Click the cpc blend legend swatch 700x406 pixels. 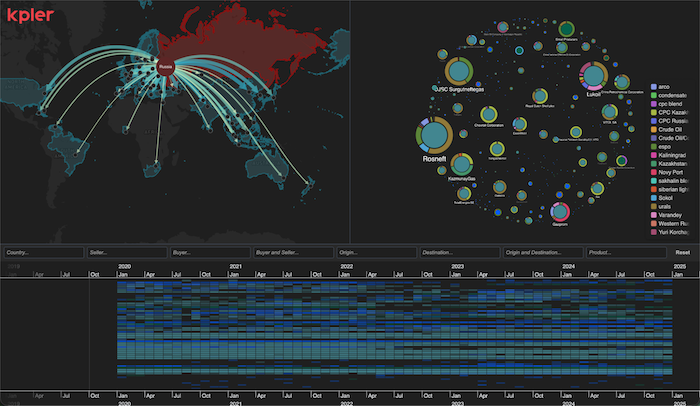tap(654, 104)
